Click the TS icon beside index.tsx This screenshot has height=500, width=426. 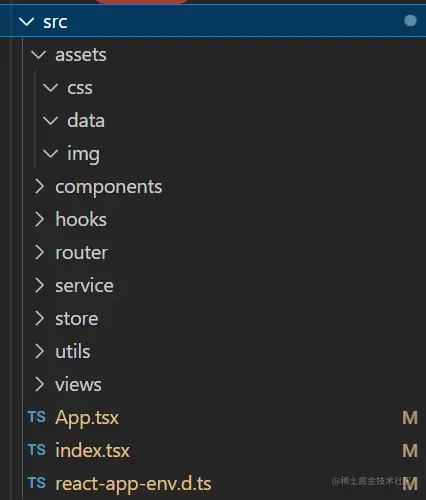[37, 450]
